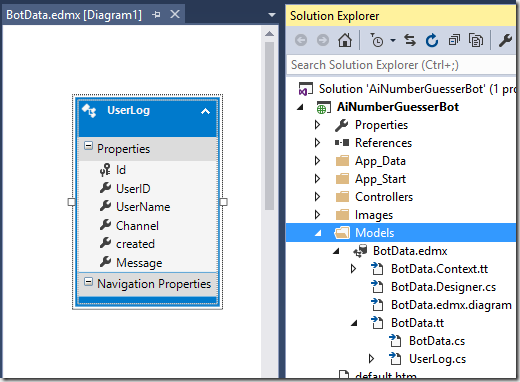Collapse the BotData.edmx node
Viewport: 520px width, 382px height.
coord(336,251)
